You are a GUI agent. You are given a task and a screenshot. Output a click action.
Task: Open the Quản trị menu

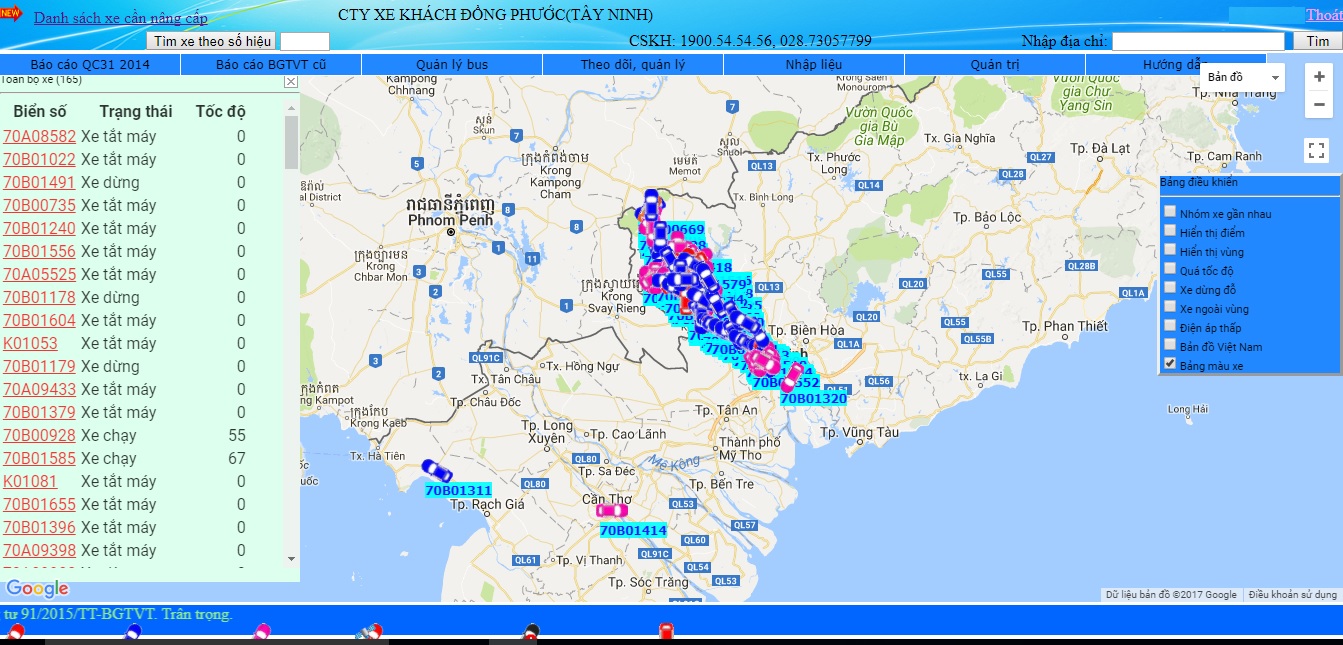tap(995, 64)
